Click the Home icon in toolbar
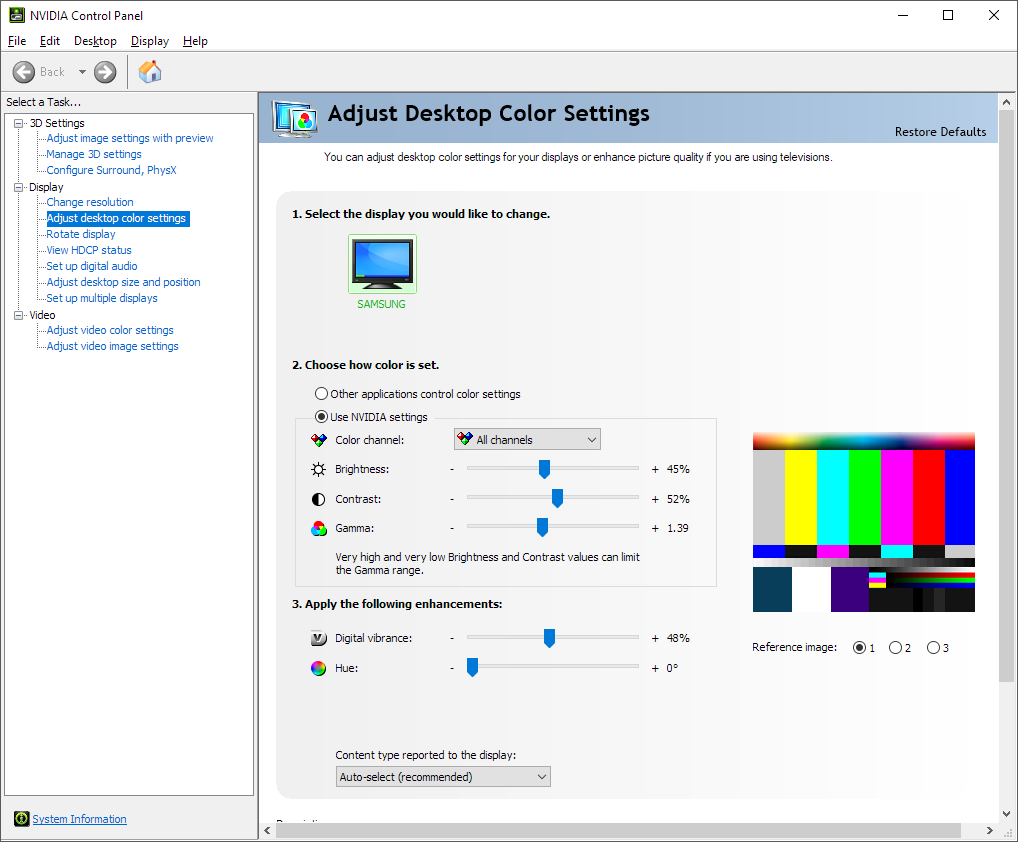Image resolution: width=1018 pixels, height=842 pixels. [150, 72]
